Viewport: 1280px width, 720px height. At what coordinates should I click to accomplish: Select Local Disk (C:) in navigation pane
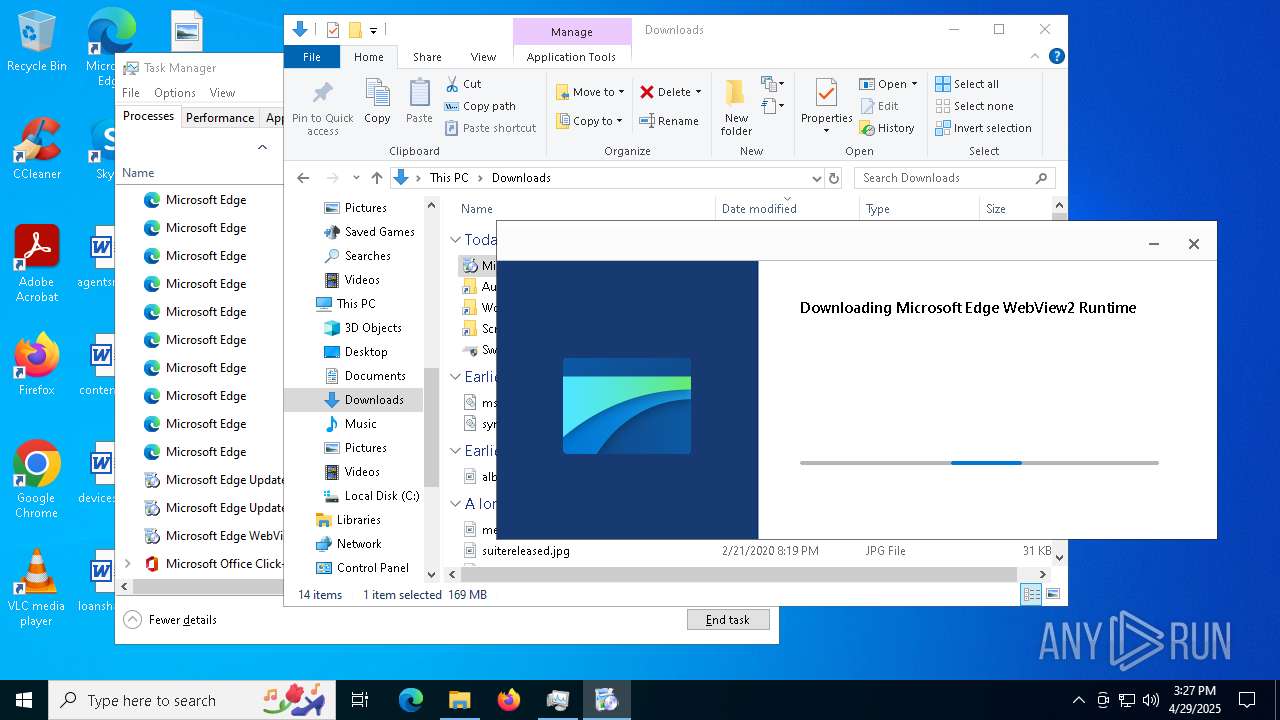pyautogui.click(x=370, y=496)
